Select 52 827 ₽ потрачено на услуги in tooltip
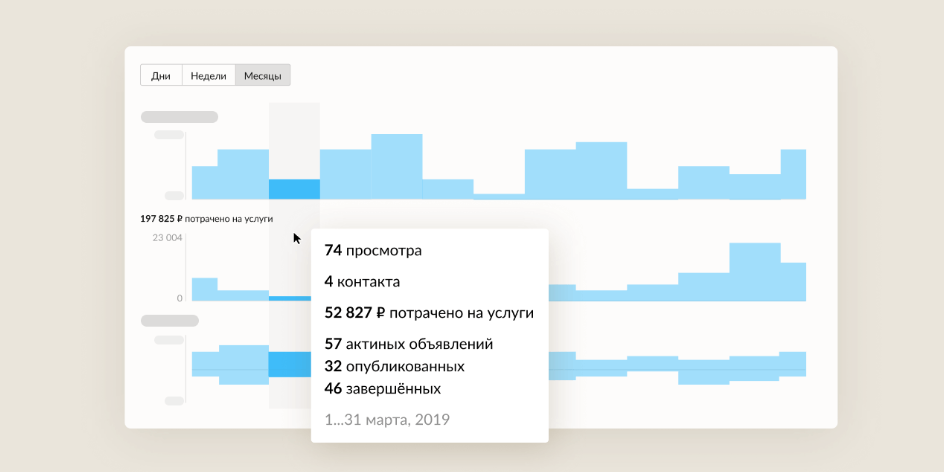The image size is (944, 472). click(429, 313)
